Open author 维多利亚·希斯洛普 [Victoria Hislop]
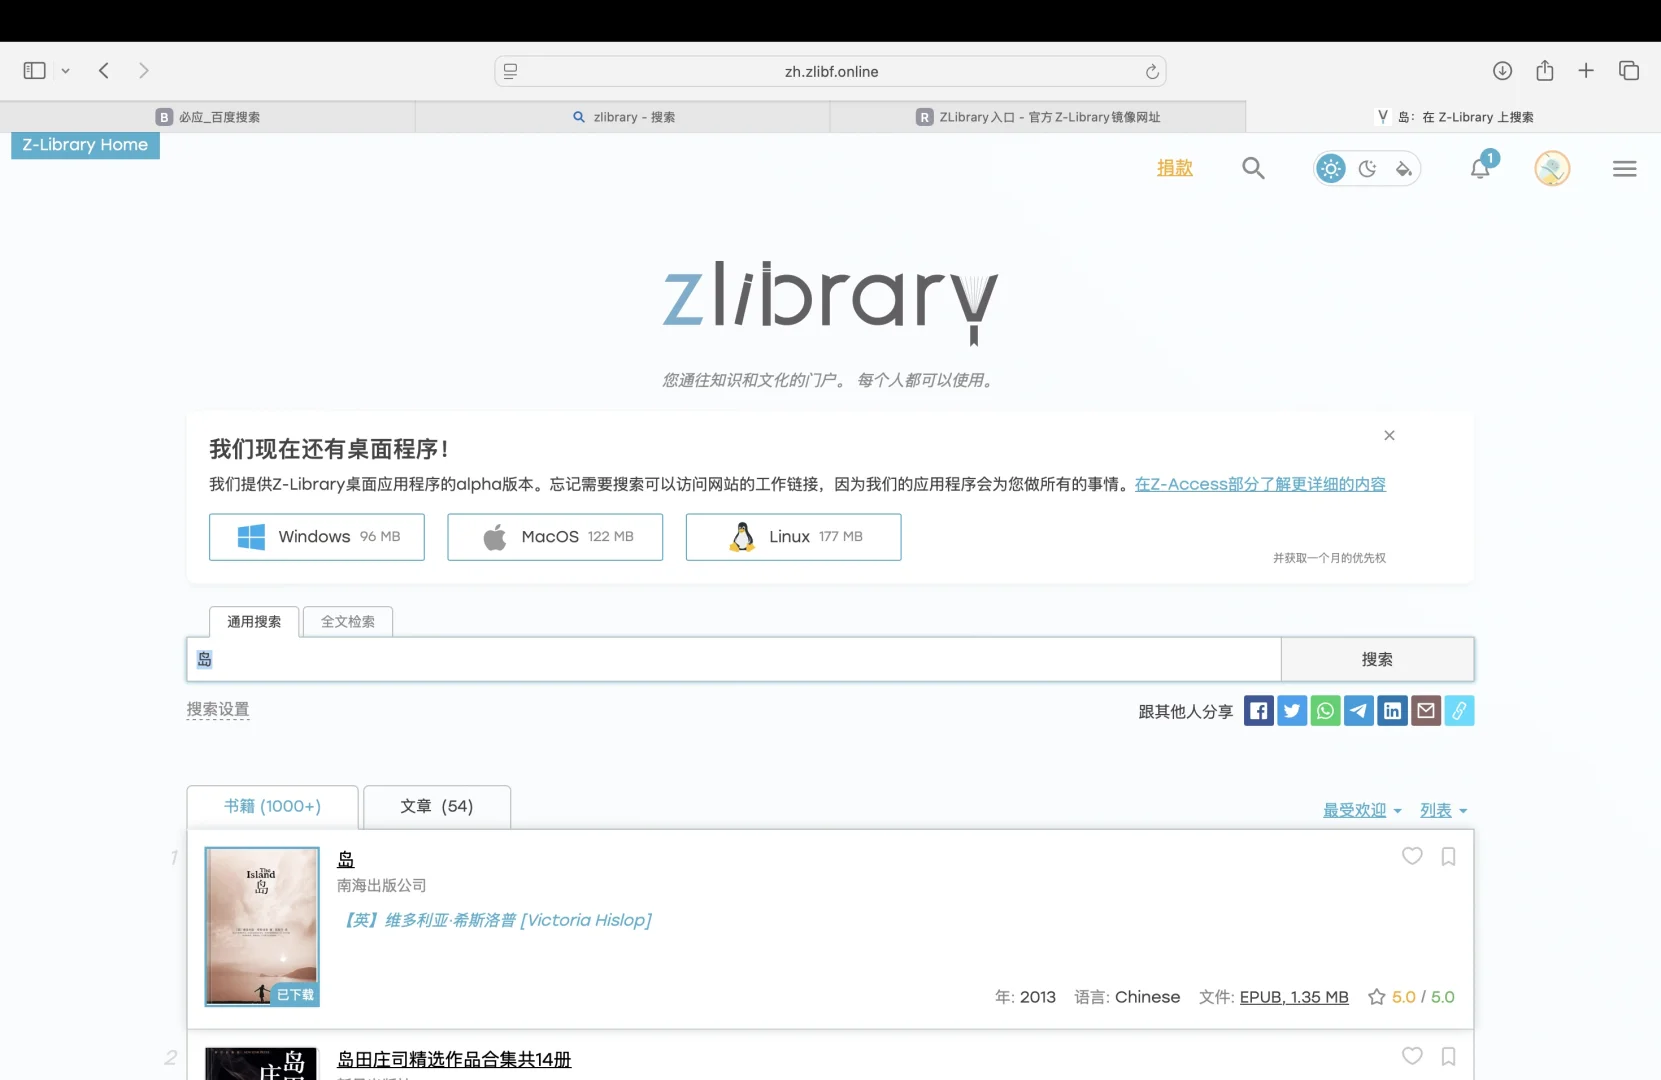This screenshot has height=1080, width=1661. [498, 920]
